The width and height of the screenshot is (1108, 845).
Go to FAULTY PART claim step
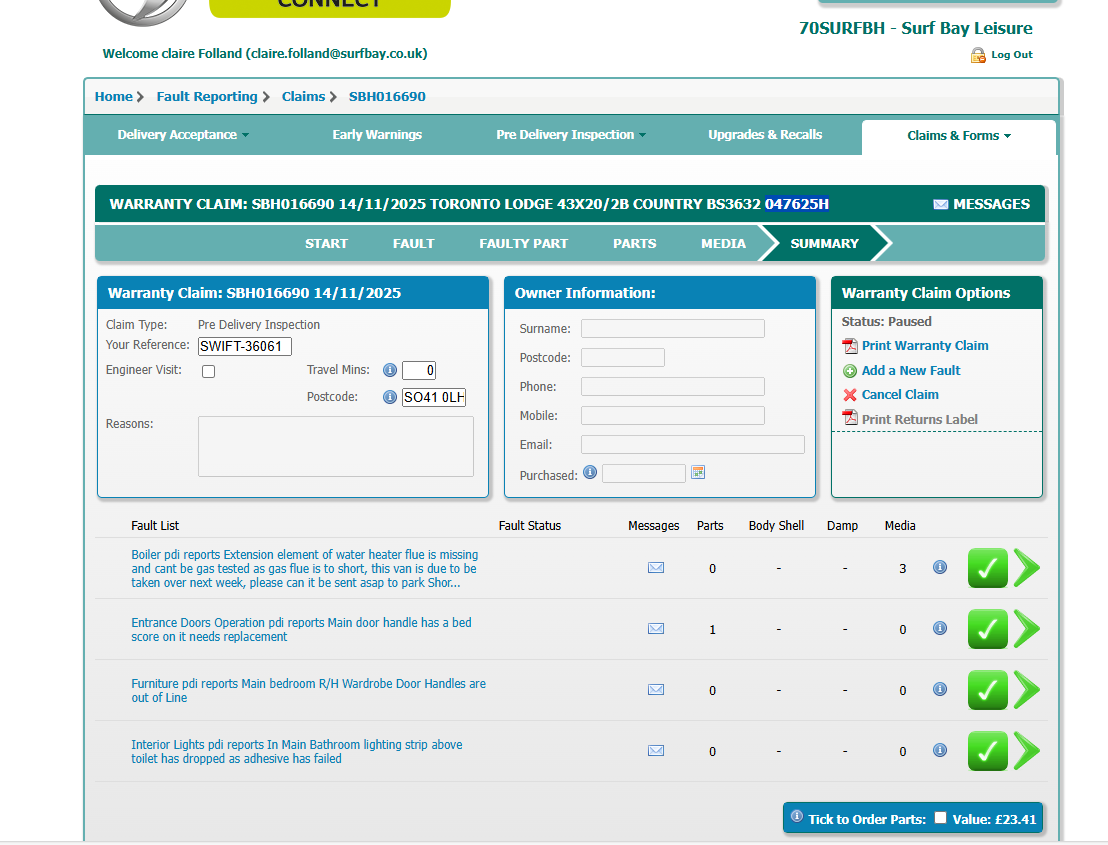[524, 244]
